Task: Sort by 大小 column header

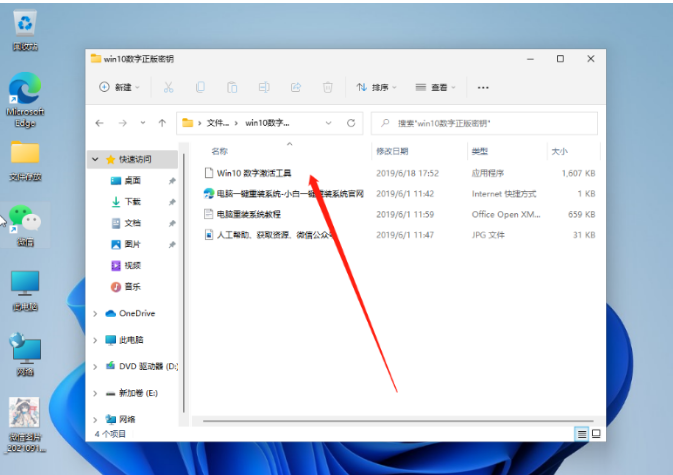Action: [559, 151]
